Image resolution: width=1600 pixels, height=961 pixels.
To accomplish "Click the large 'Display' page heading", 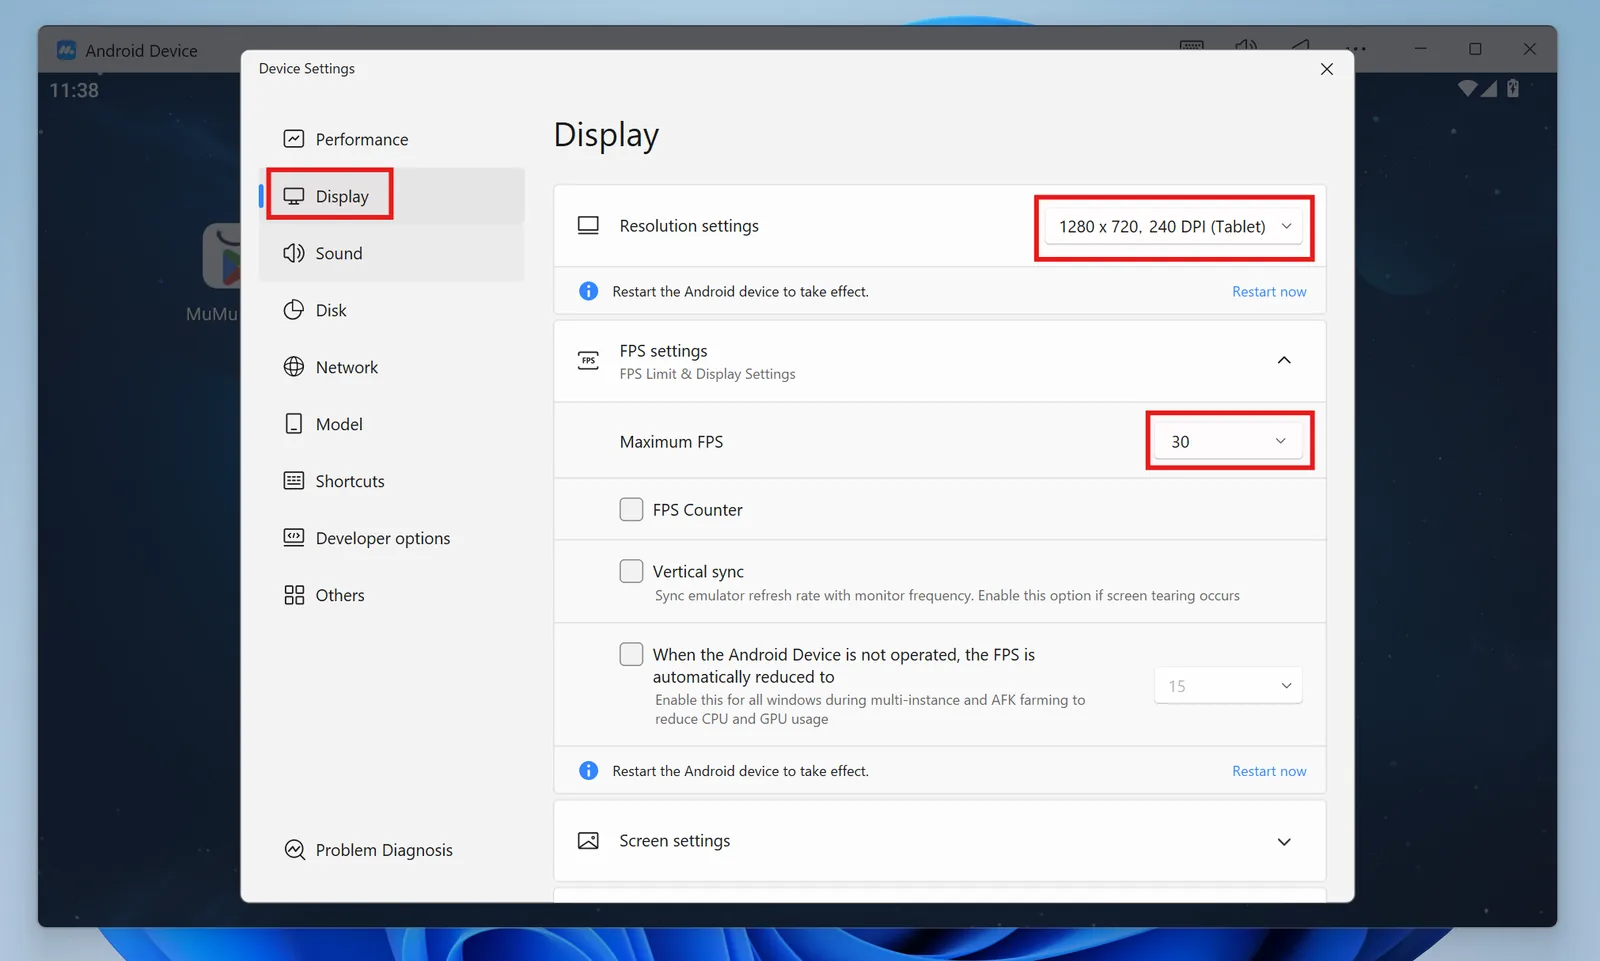I will click(606, 135).
